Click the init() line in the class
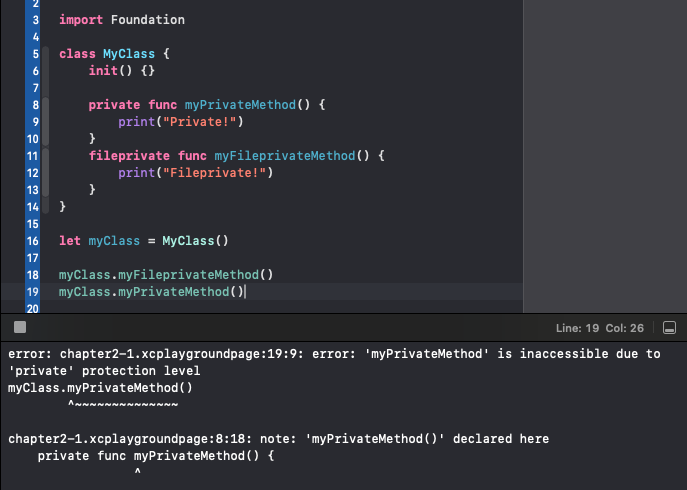The image size is (687, 490). tap(121, 71)
